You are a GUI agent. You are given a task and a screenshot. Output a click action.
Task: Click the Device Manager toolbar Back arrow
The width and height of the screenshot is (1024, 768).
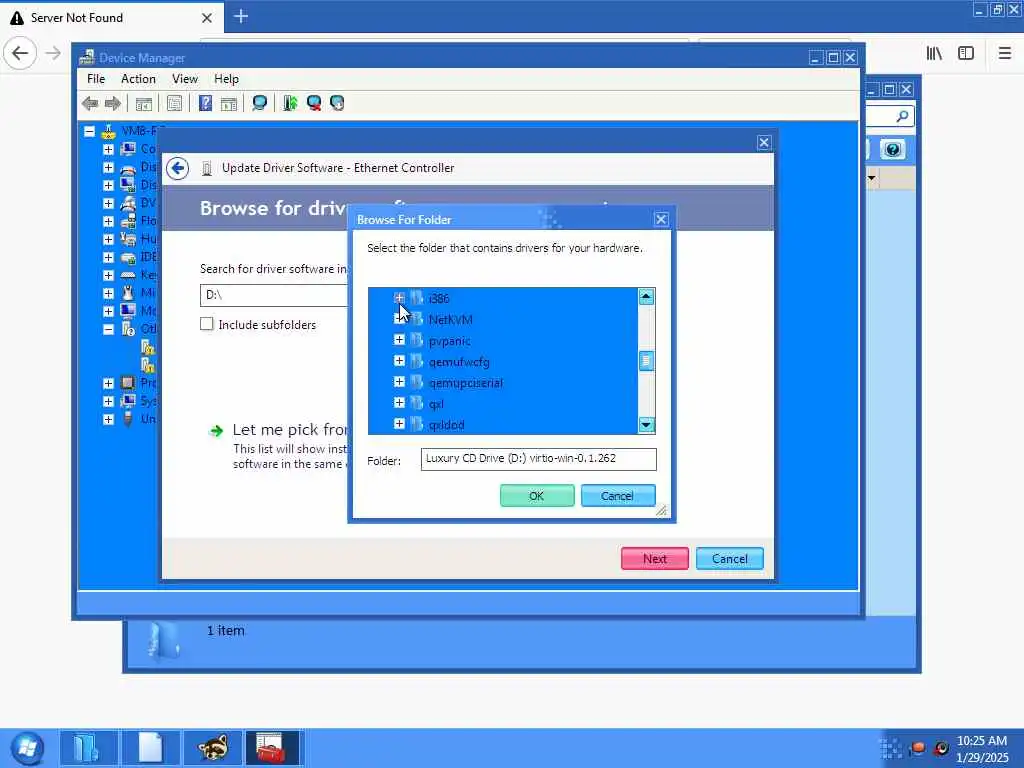point(90,103)
